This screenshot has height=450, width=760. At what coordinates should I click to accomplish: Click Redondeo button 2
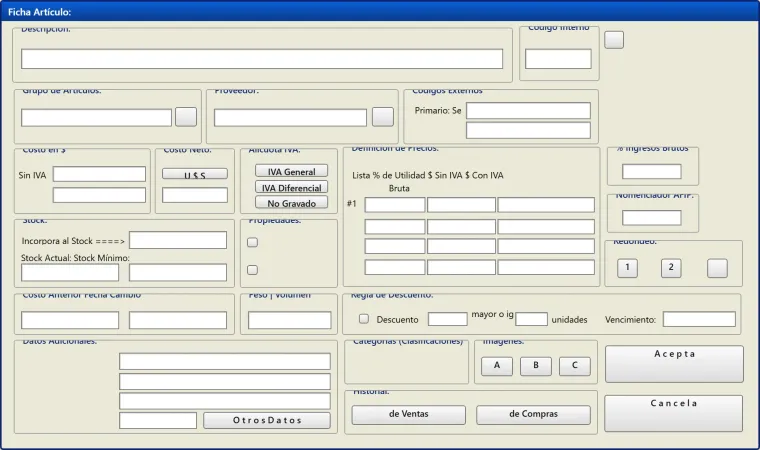point(671,268)
